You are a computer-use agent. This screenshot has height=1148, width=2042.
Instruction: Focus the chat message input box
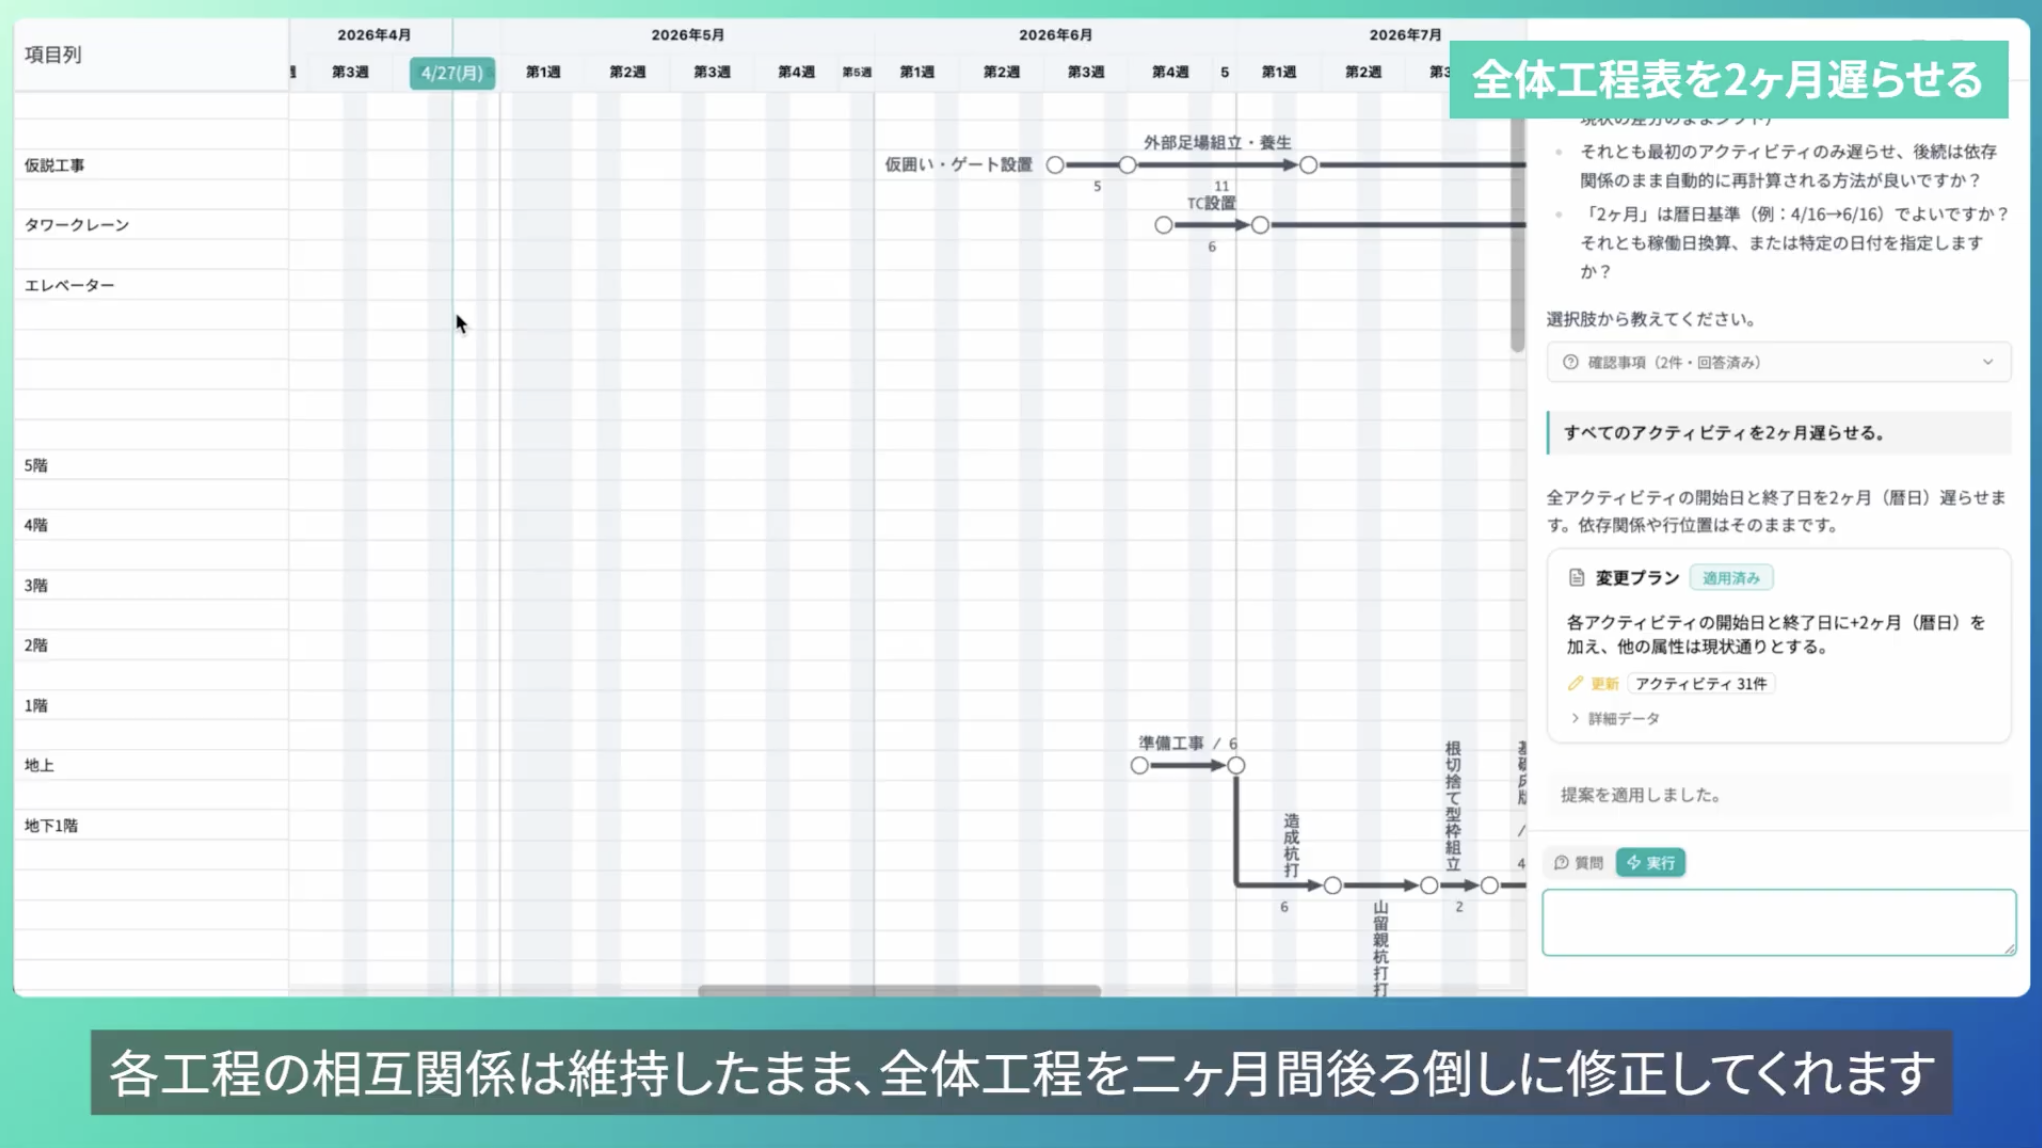(x=1778, y=922)
